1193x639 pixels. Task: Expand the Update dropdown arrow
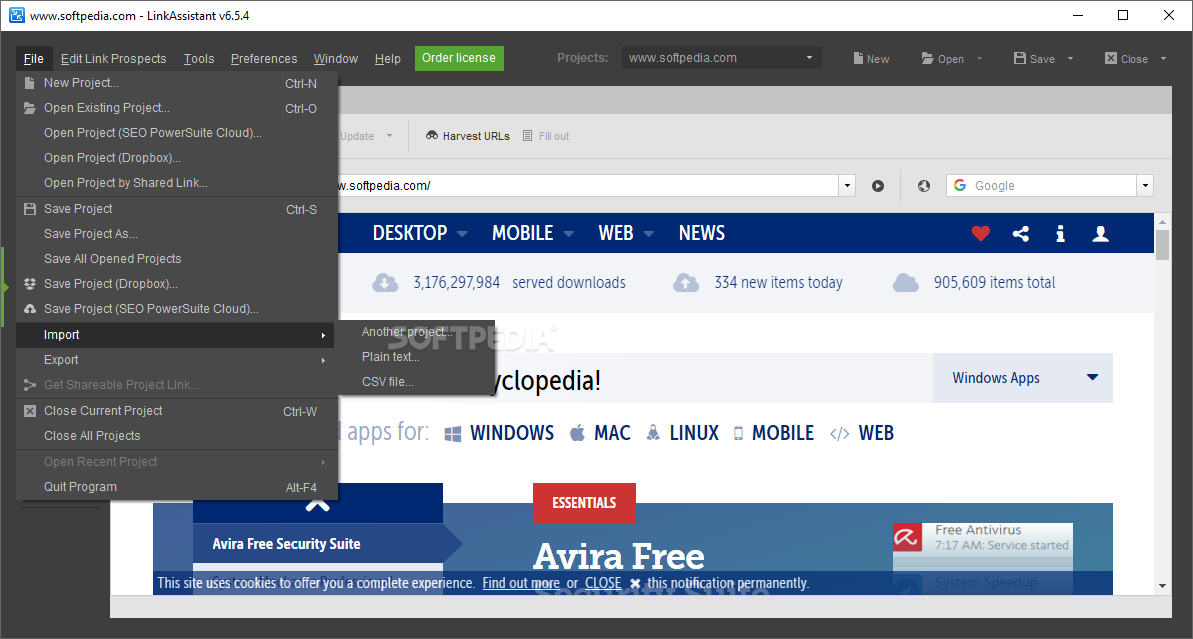pos(390,135)
